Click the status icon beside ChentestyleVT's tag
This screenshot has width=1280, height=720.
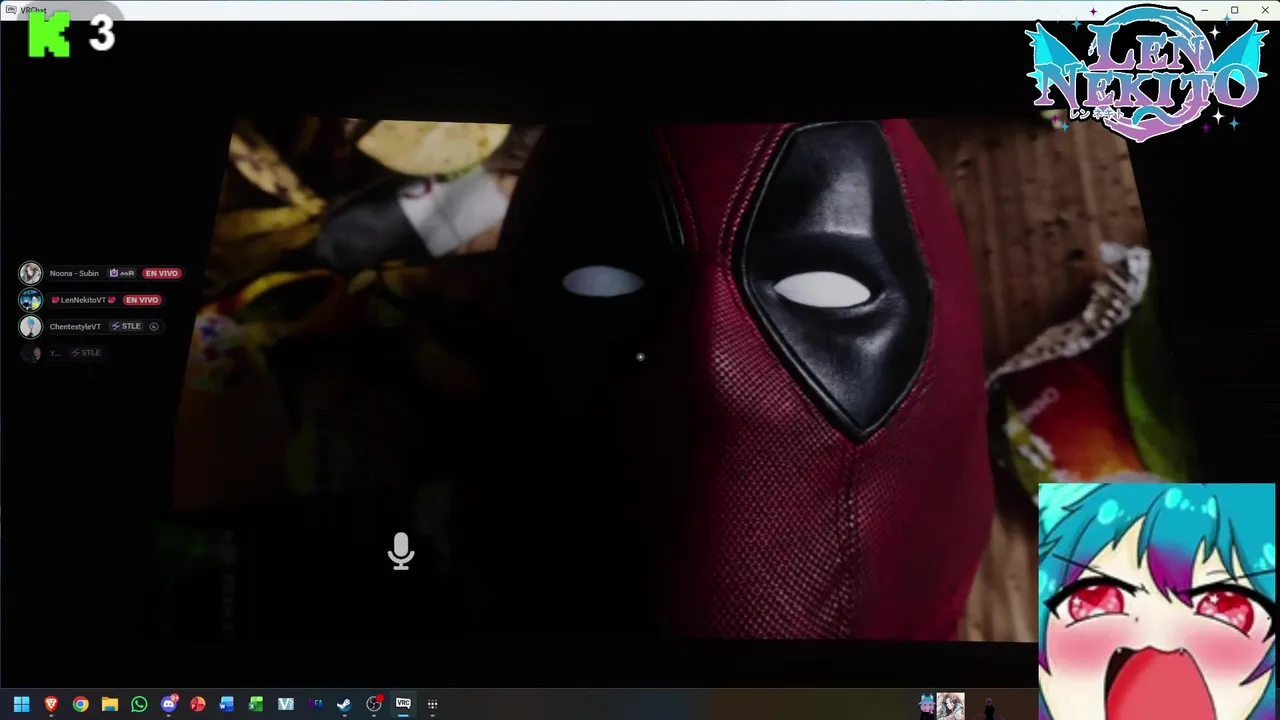154,326
